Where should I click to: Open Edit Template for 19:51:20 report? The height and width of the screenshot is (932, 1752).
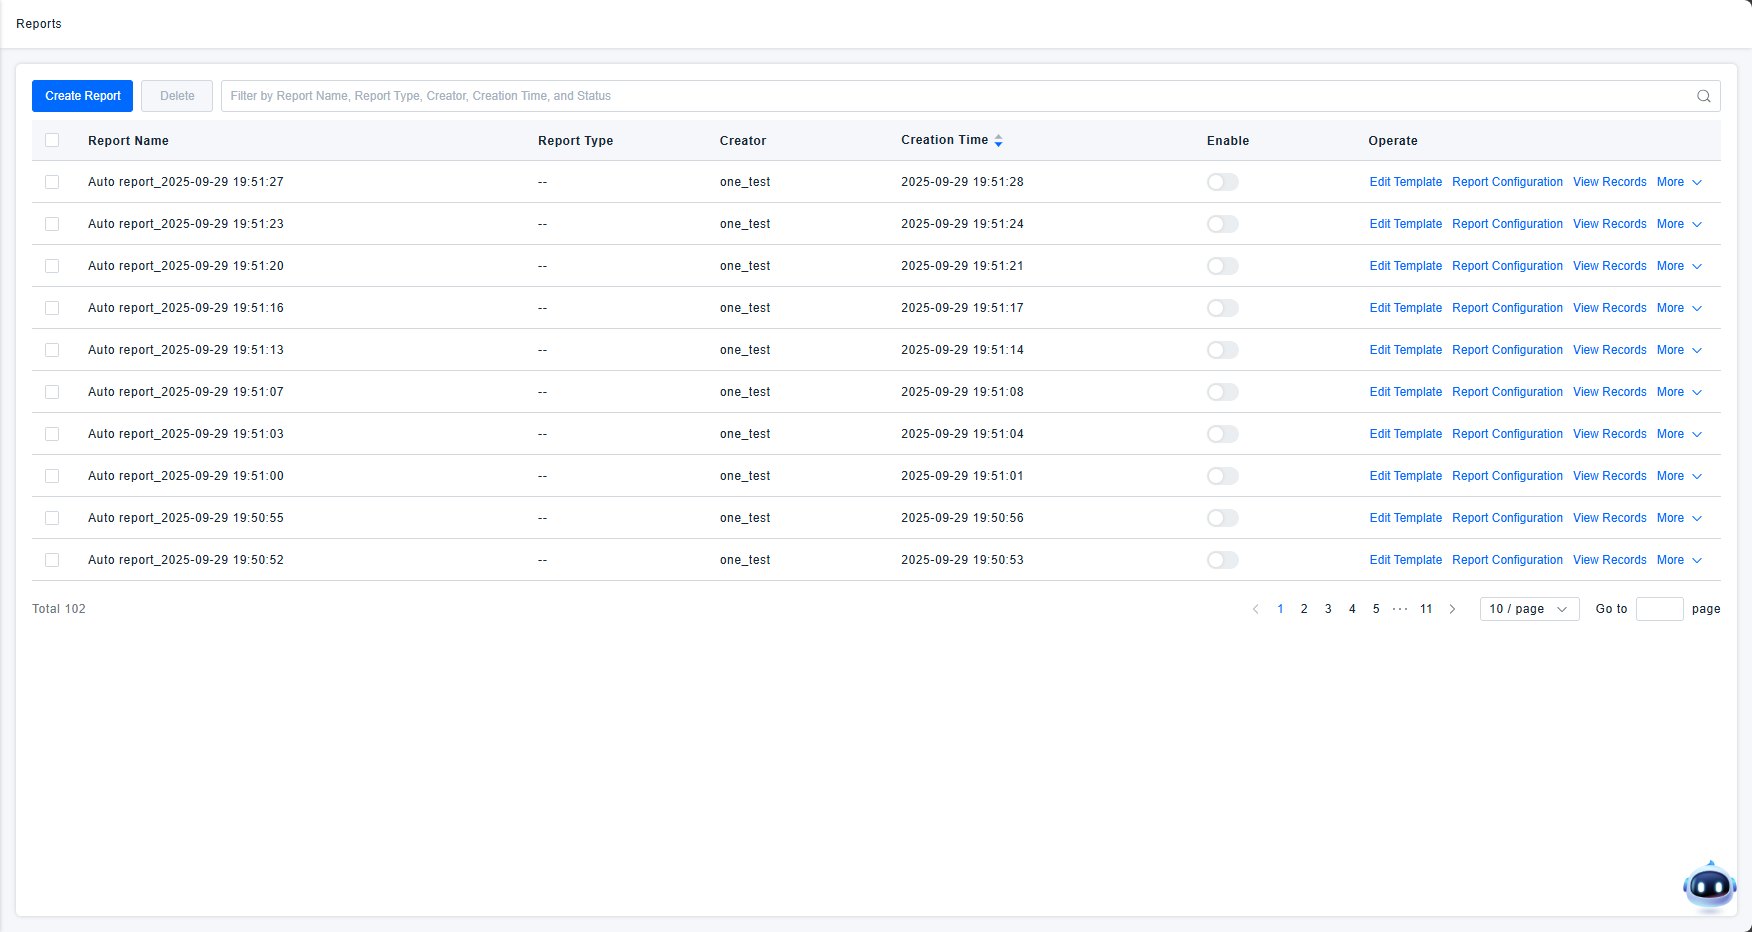[1405, 266]
